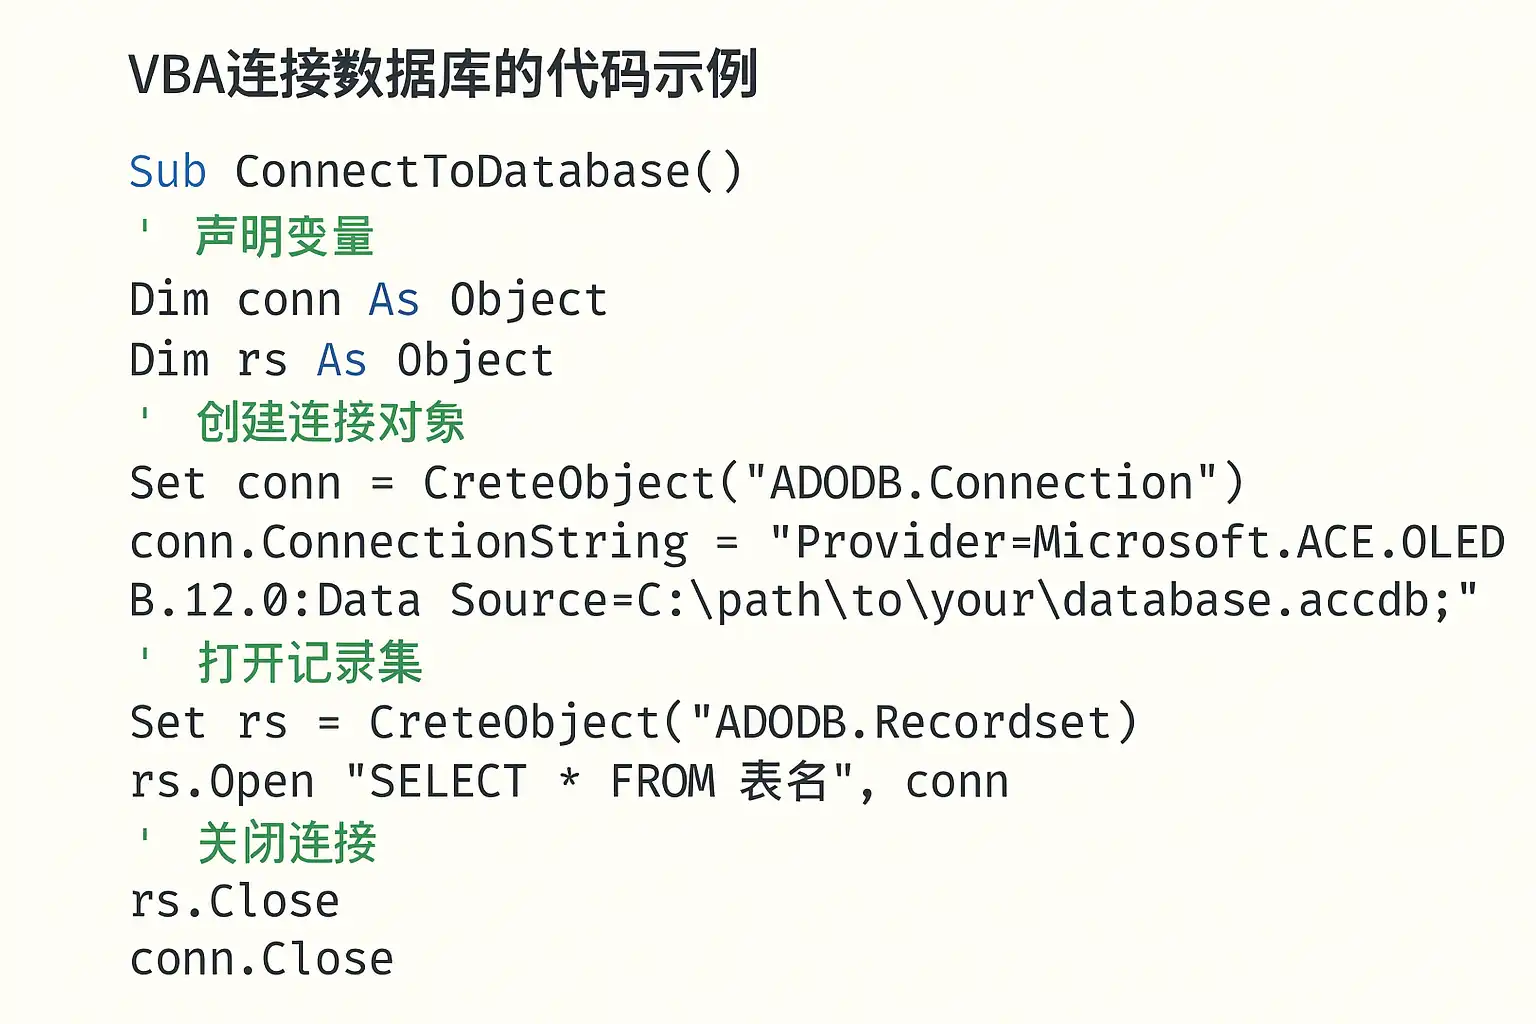Click the rs.Open statement
The height and width of the screenshot is (1024, 1536).
click(x=570, y=782)
